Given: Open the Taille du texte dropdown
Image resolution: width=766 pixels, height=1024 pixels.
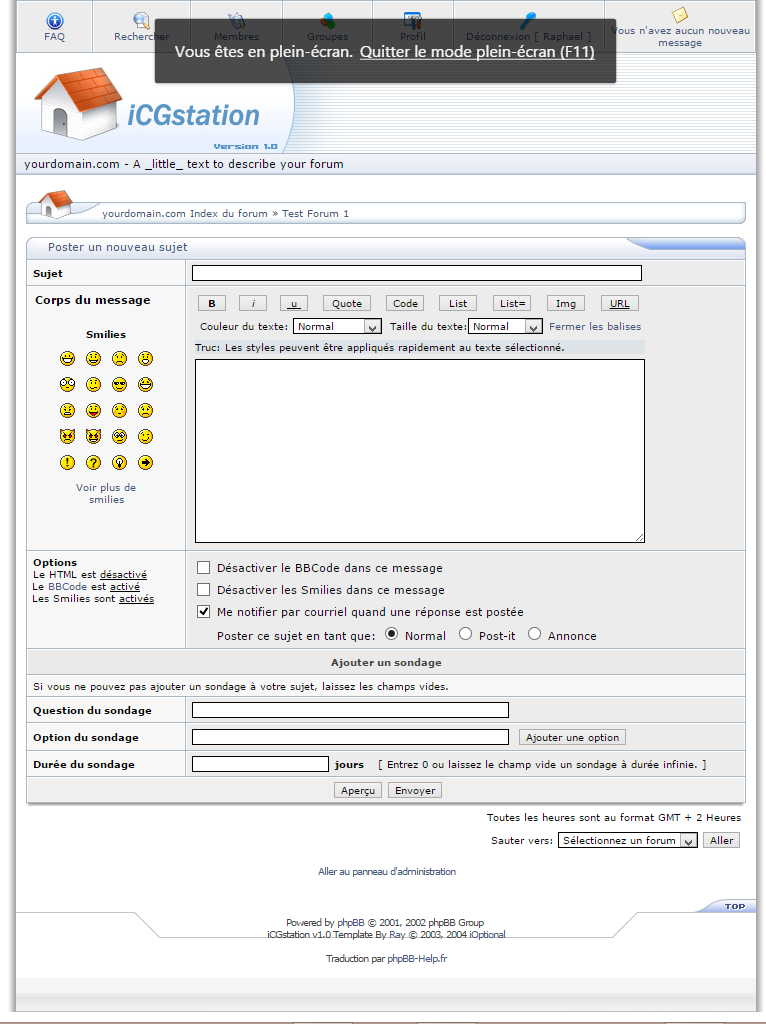Looking at the screenshot, I should [505, 327].
